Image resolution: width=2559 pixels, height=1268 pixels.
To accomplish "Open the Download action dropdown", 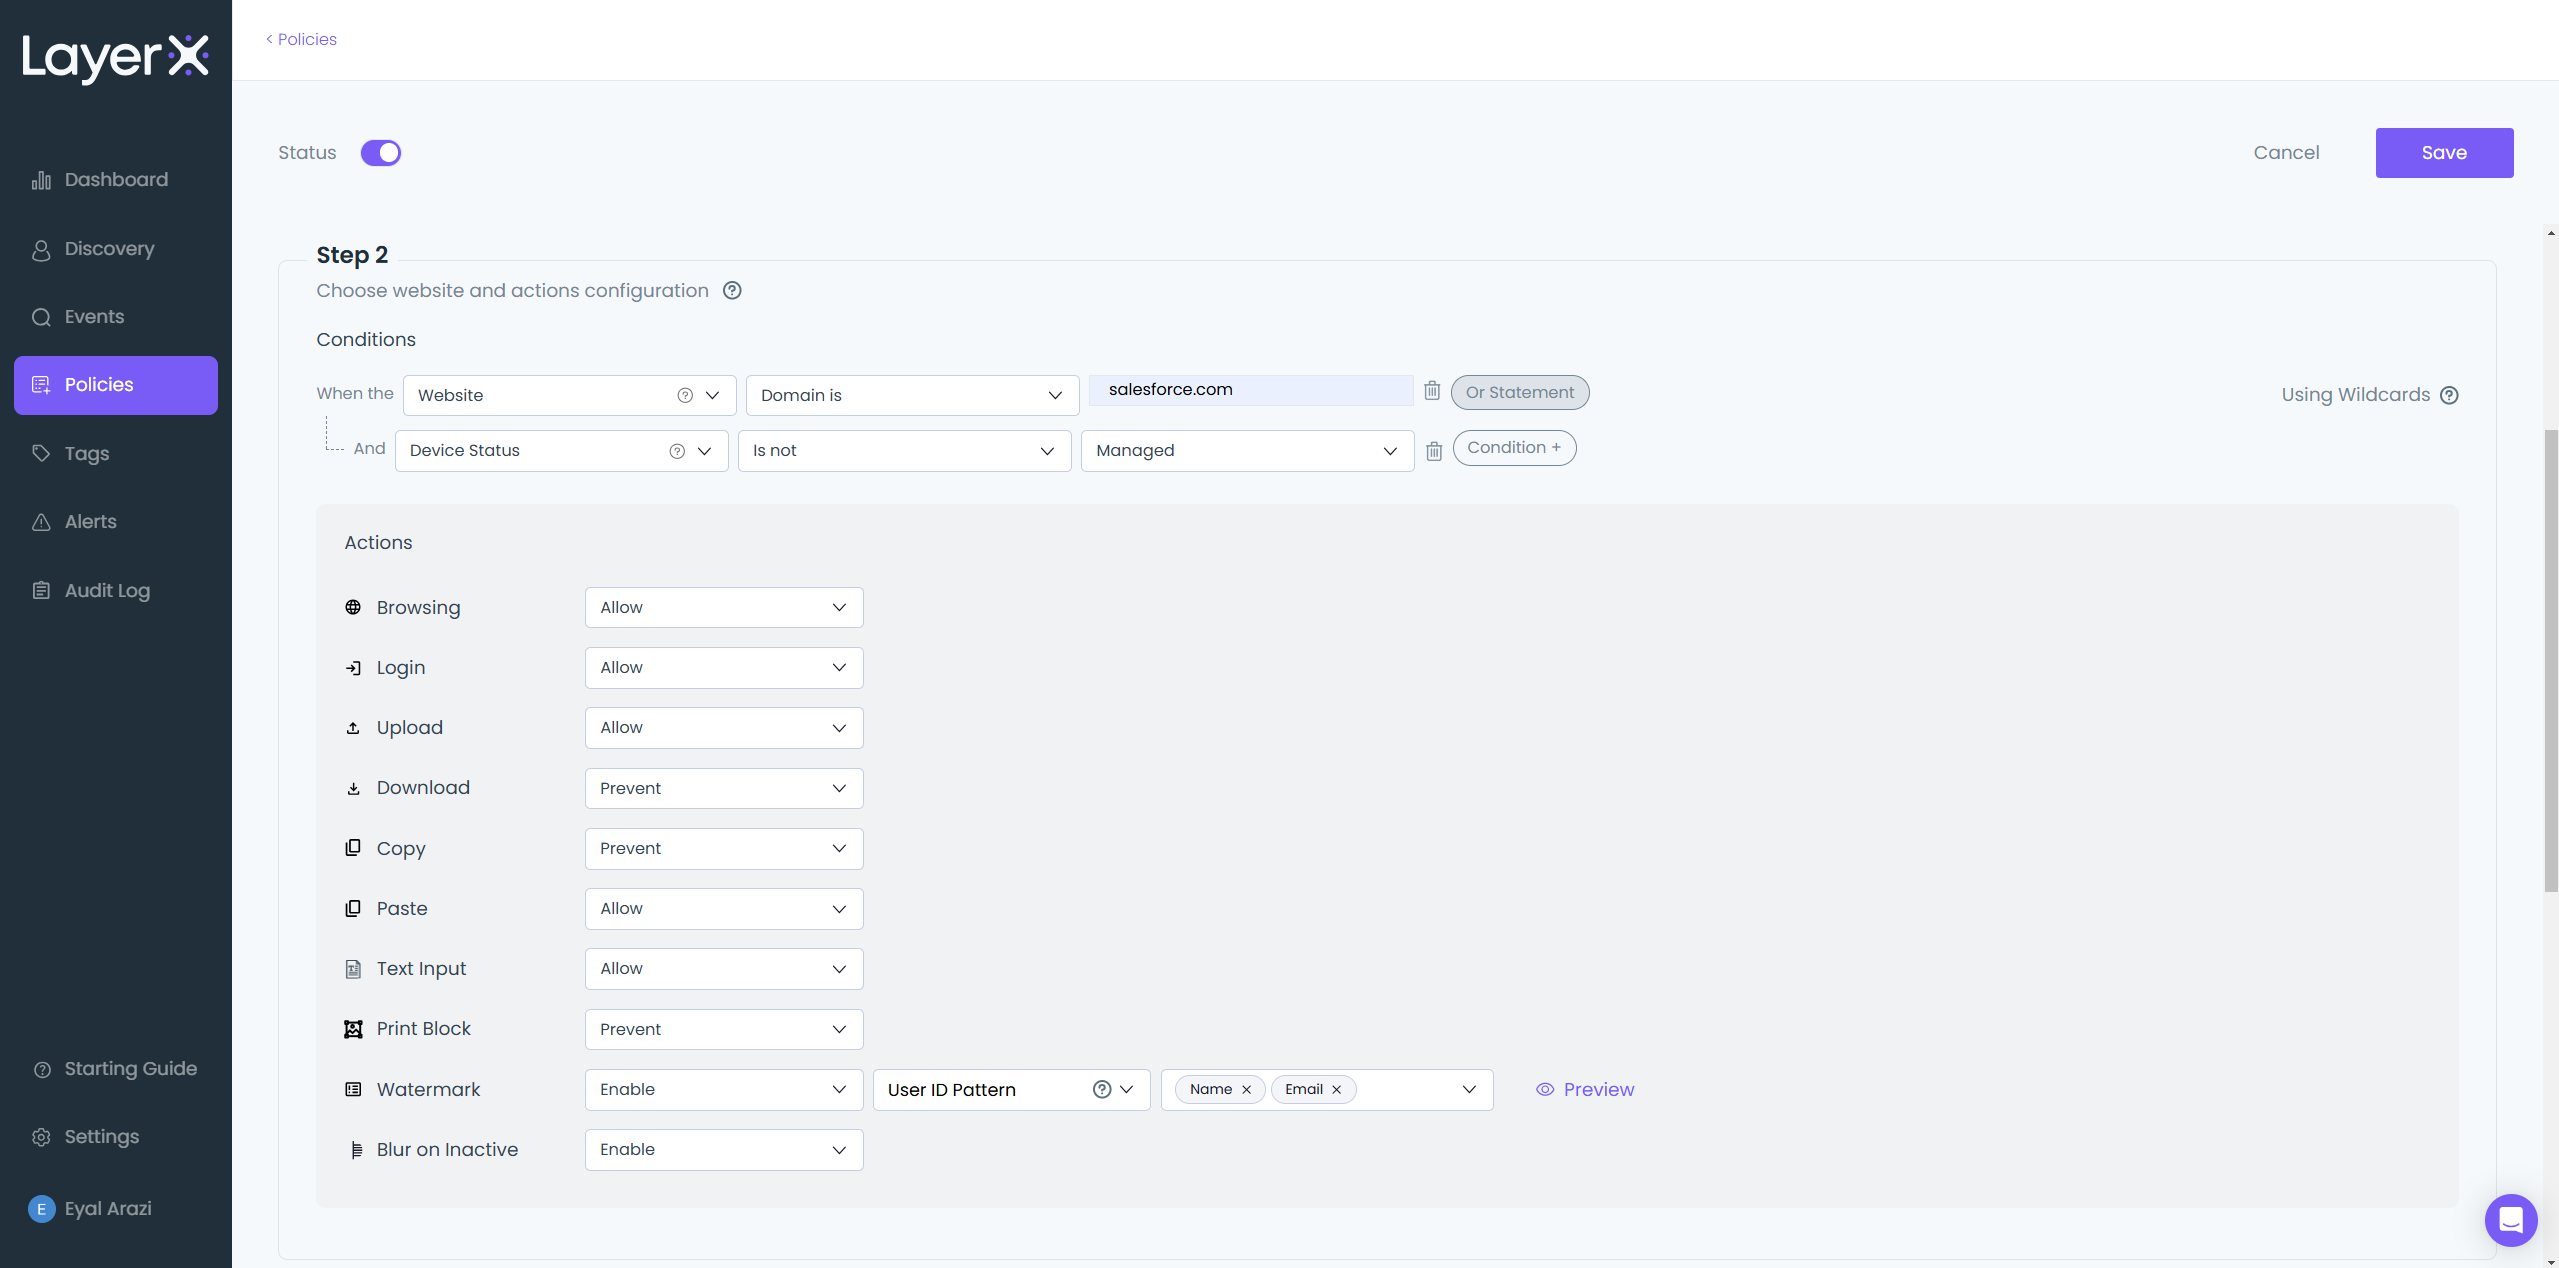I will pos(723,789).
